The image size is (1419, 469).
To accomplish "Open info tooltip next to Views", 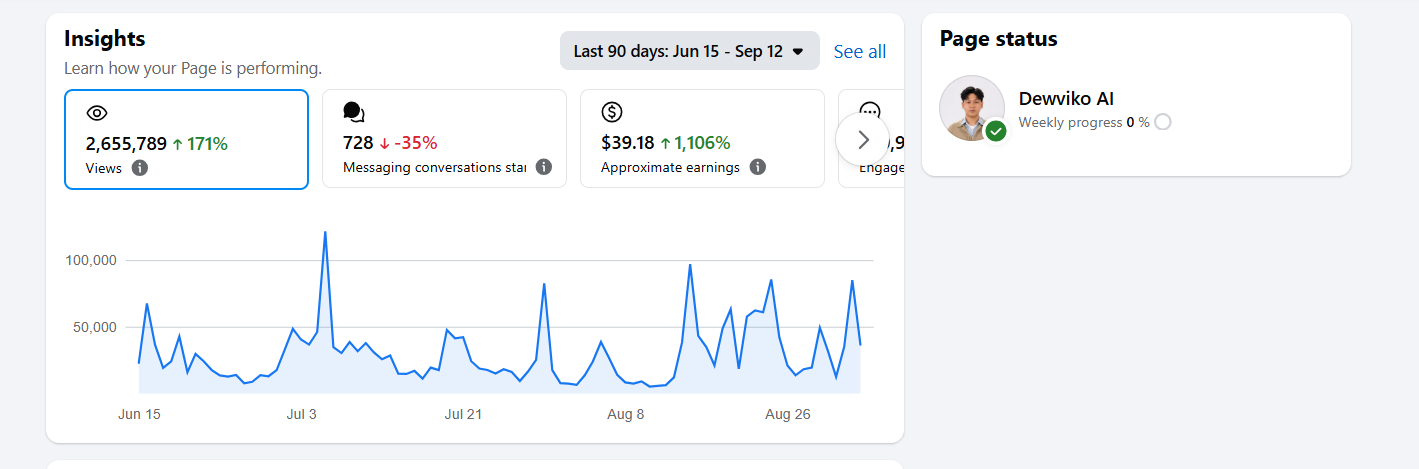I will click(x=140, y=168).
